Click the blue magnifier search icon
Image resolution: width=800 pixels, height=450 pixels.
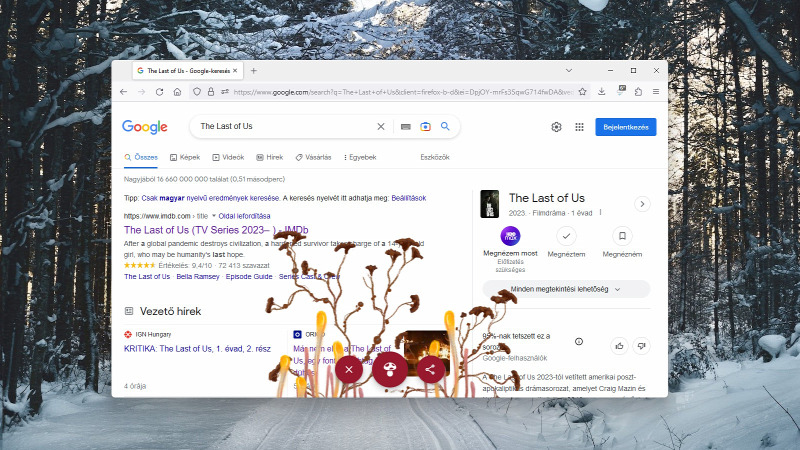click(445, 126)
